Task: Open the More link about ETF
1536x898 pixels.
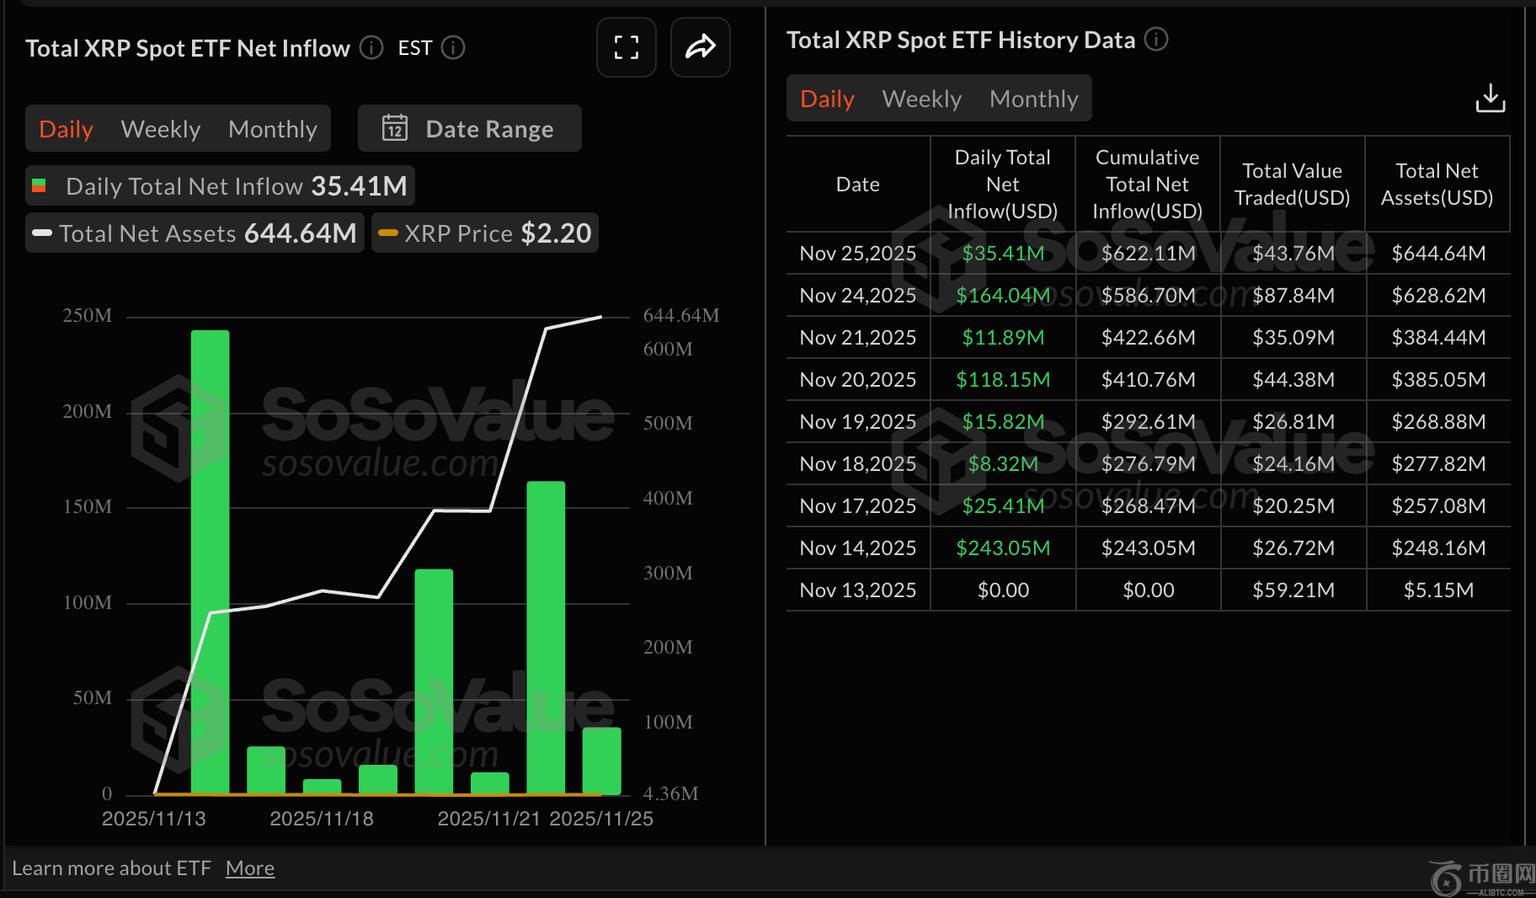Action: pyautogui.click(x=250, y=868)
